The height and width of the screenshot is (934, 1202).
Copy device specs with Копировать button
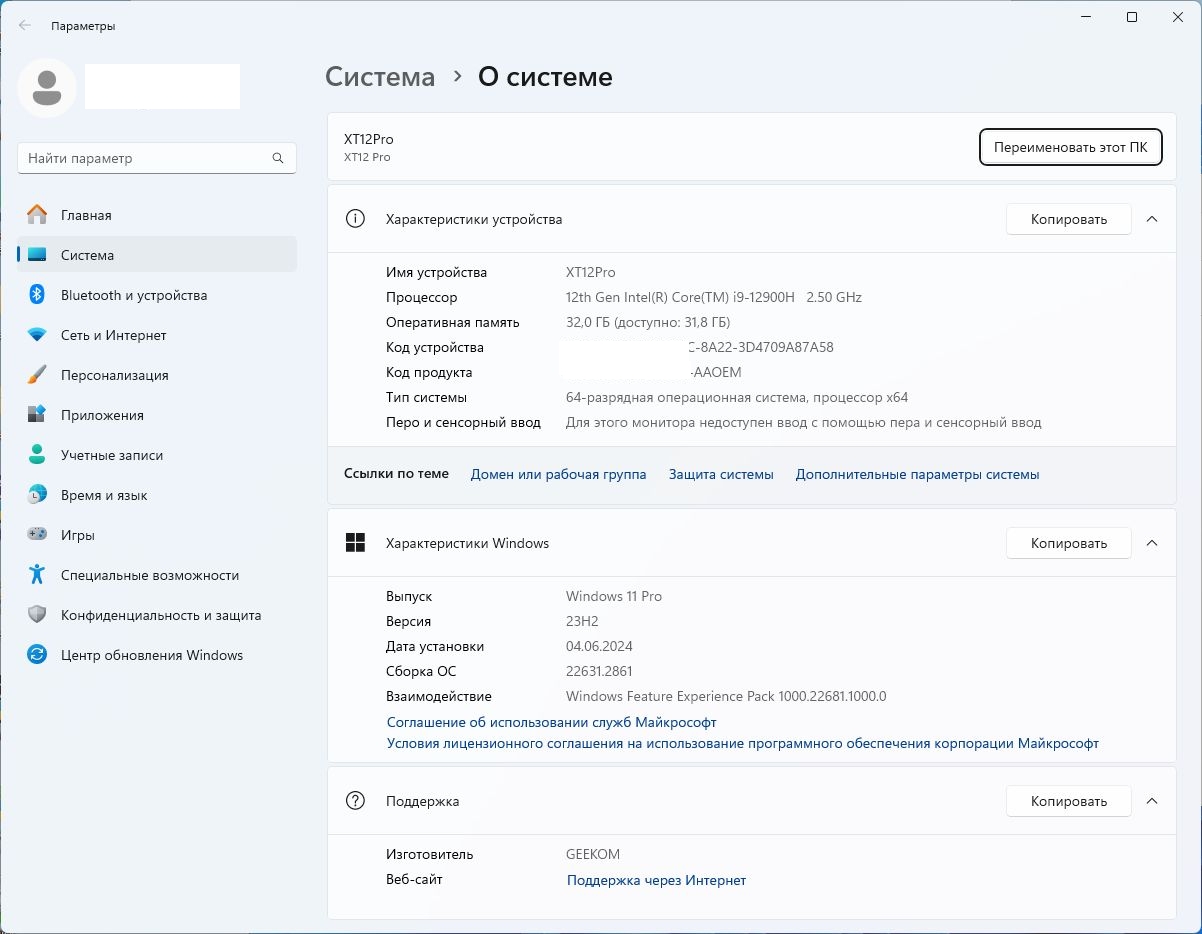point(1068,219)
